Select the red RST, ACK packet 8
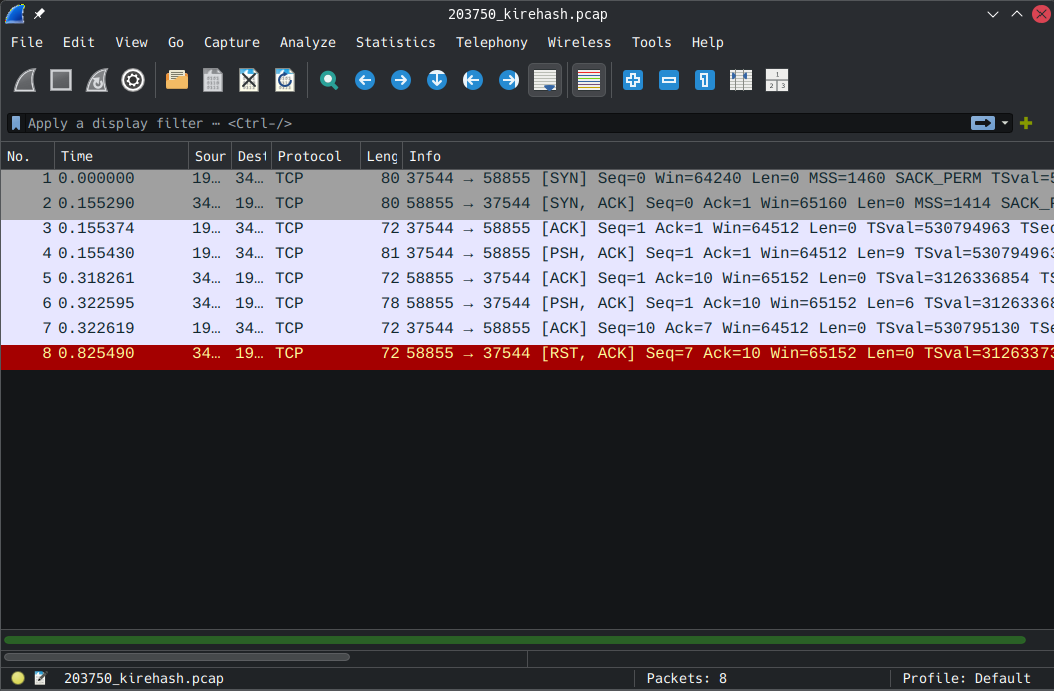This screenshot has height=691, width=1054. pyautogui.click(x=500, y=354)
